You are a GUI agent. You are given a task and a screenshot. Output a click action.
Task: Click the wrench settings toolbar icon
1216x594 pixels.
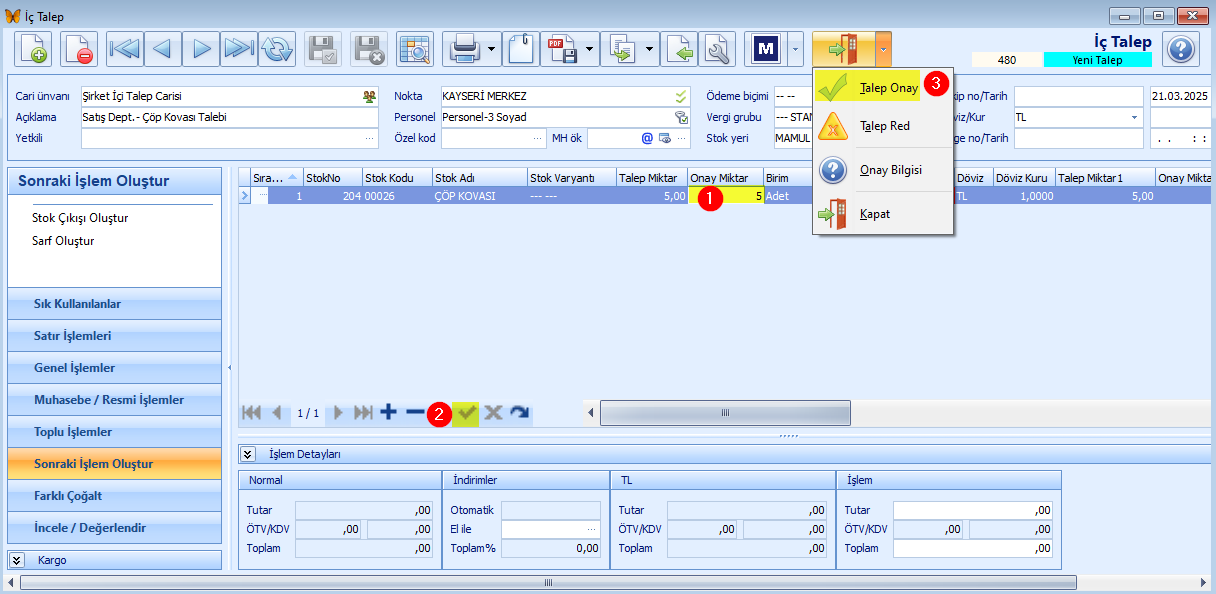(717, 48)
